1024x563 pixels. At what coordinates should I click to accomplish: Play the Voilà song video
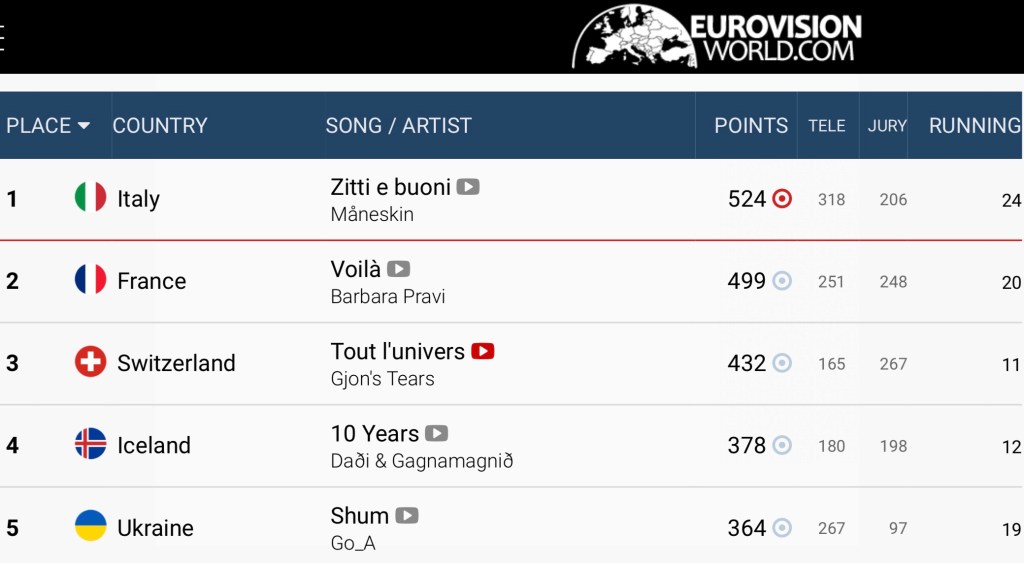tap(399, 269)
